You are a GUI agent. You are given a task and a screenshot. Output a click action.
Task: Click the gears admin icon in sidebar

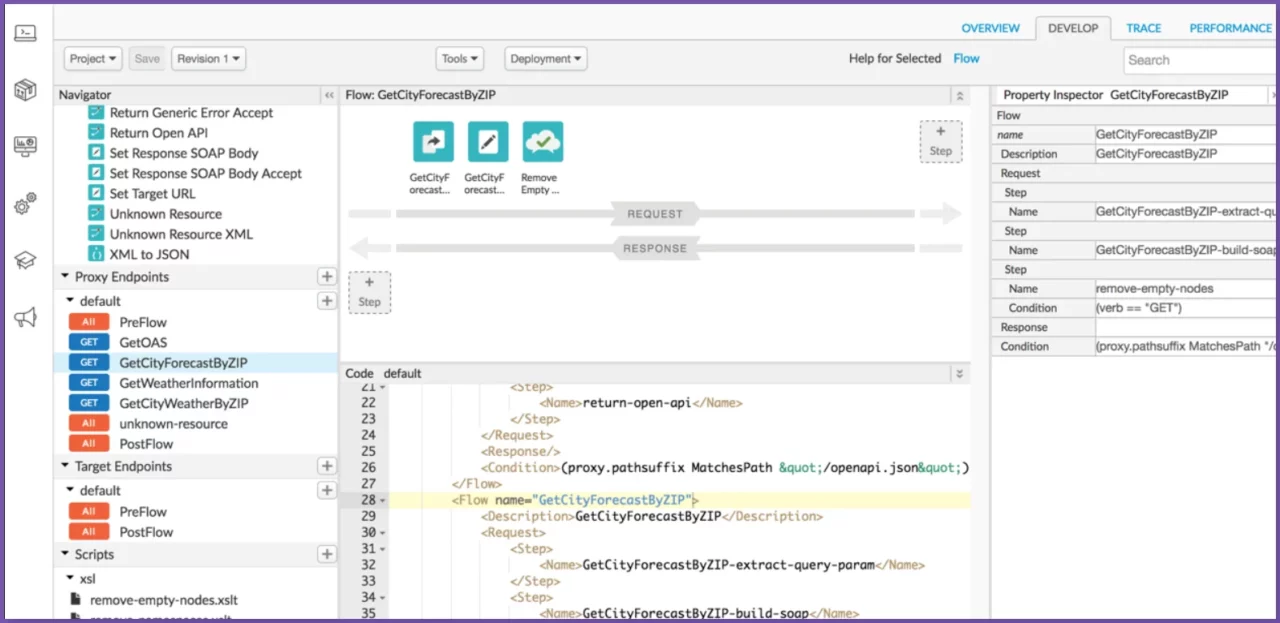coord(25,205)
